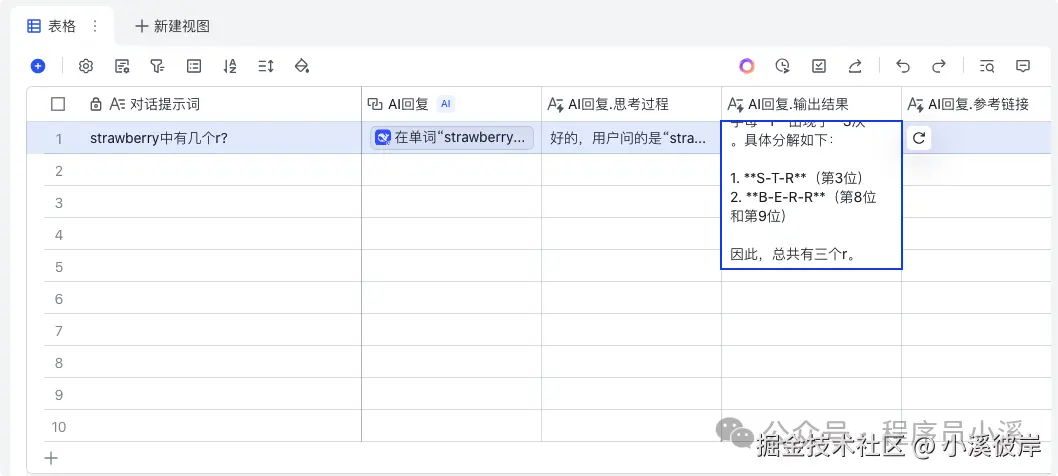Switch to the 表格 view tab
1058x476 pixels.
[x=52, y=26]
